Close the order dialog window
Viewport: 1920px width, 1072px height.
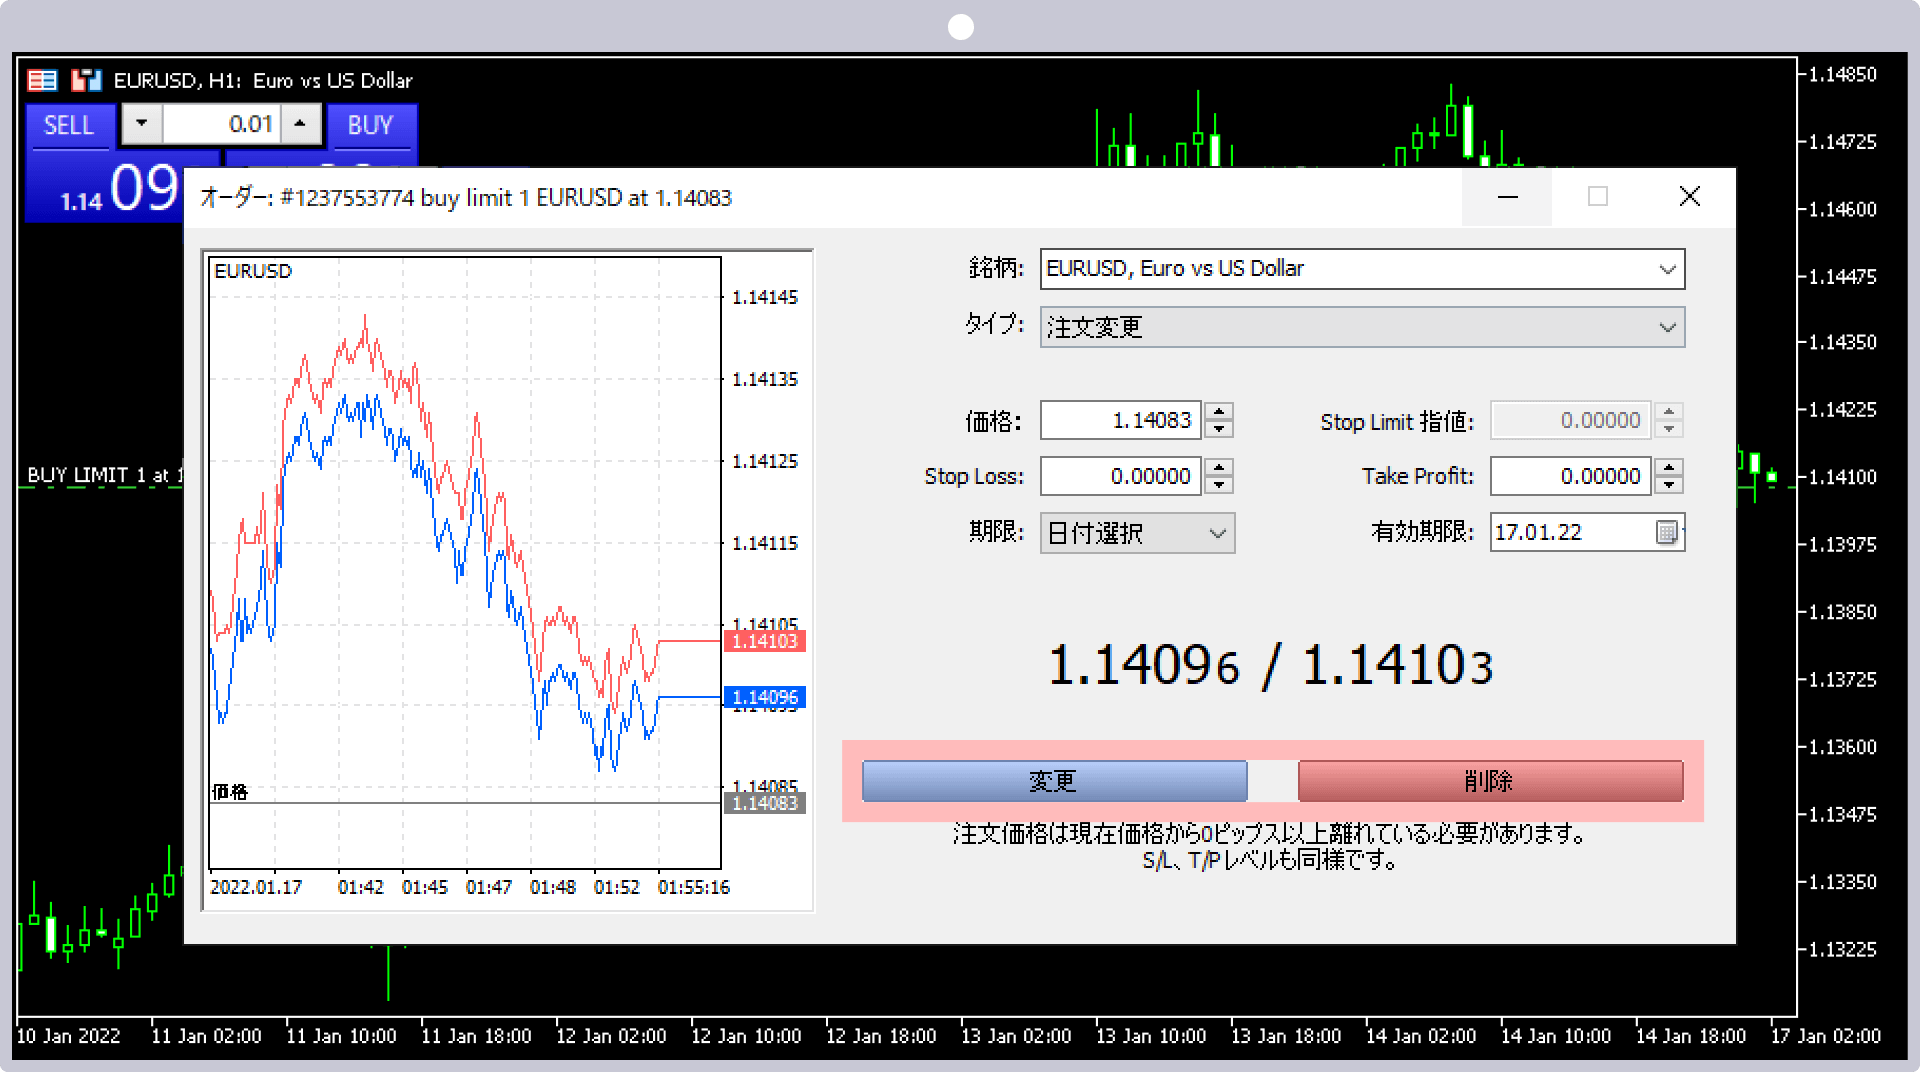[1689, 197]
